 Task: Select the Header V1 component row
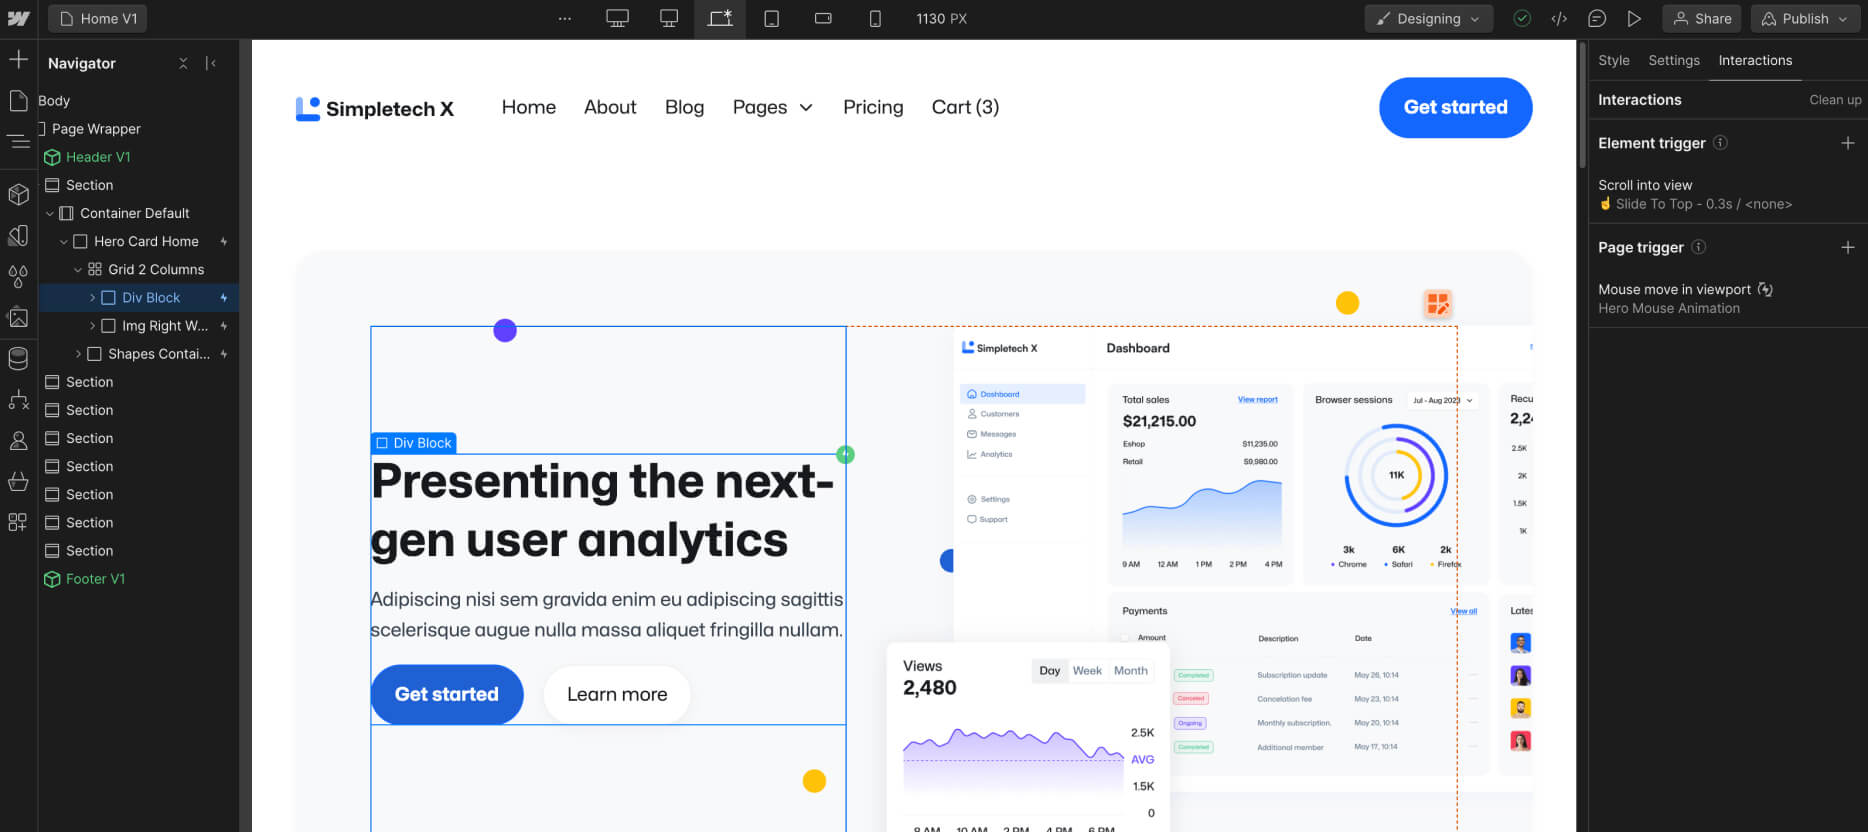click(x=139, y=157)
